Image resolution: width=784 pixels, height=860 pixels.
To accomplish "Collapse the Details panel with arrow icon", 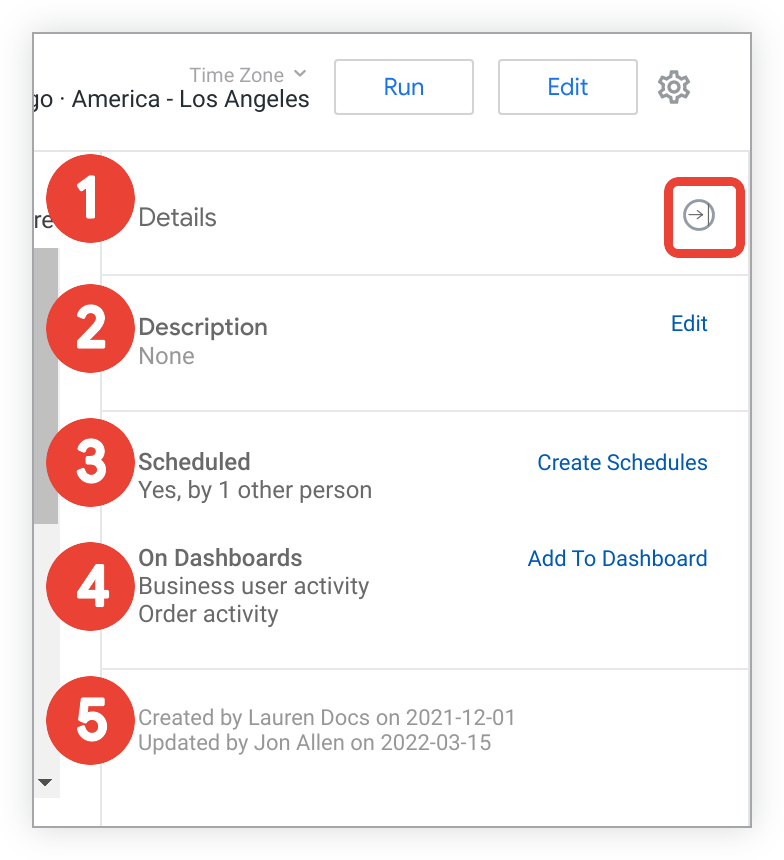I will [699, 215].
